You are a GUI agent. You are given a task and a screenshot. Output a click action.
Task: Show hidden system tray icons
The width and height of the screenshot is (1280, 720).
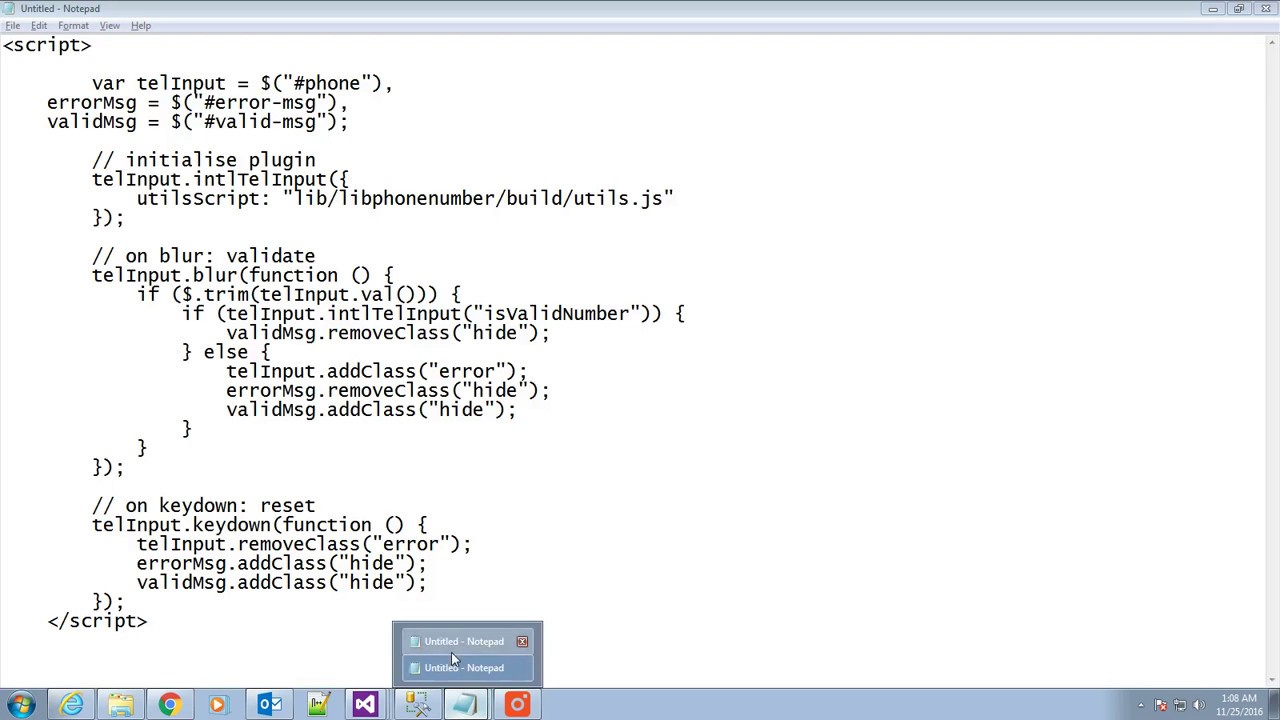(1141, 705)
